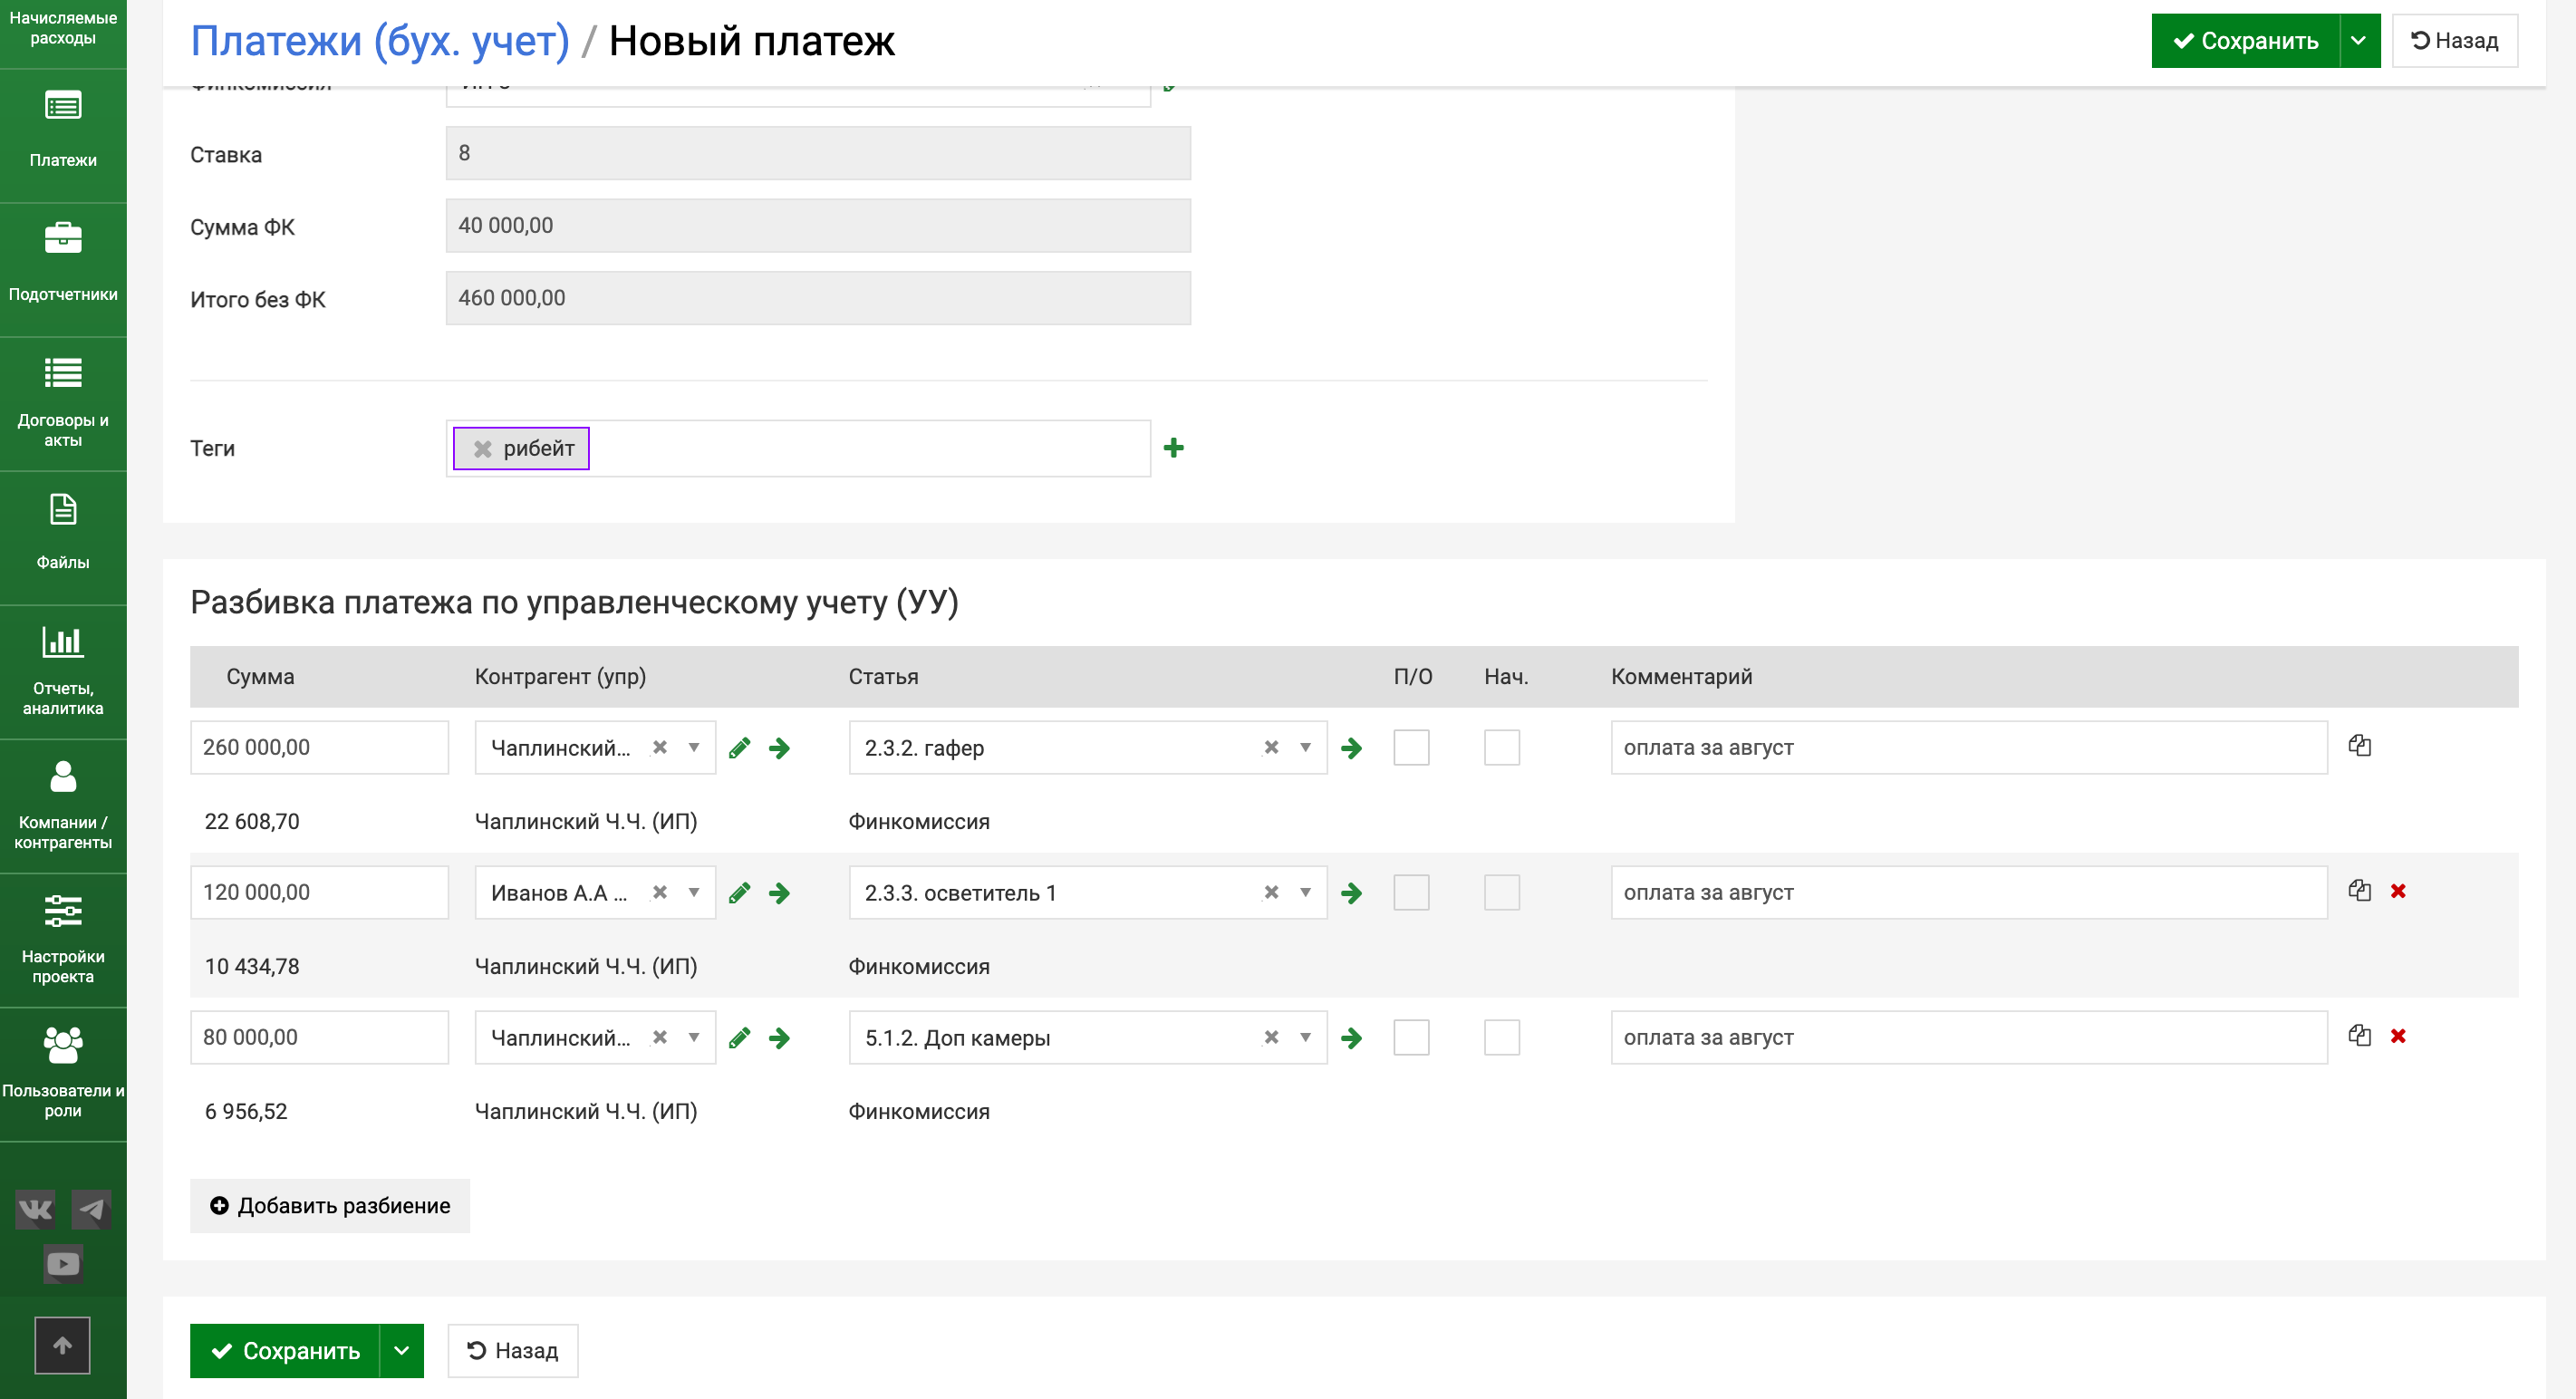The width and height of the screenshot is (2576, 1399).
Task: Expand the bottom Сохранить button dropdown arrow
Action: tap(401, 1351)
